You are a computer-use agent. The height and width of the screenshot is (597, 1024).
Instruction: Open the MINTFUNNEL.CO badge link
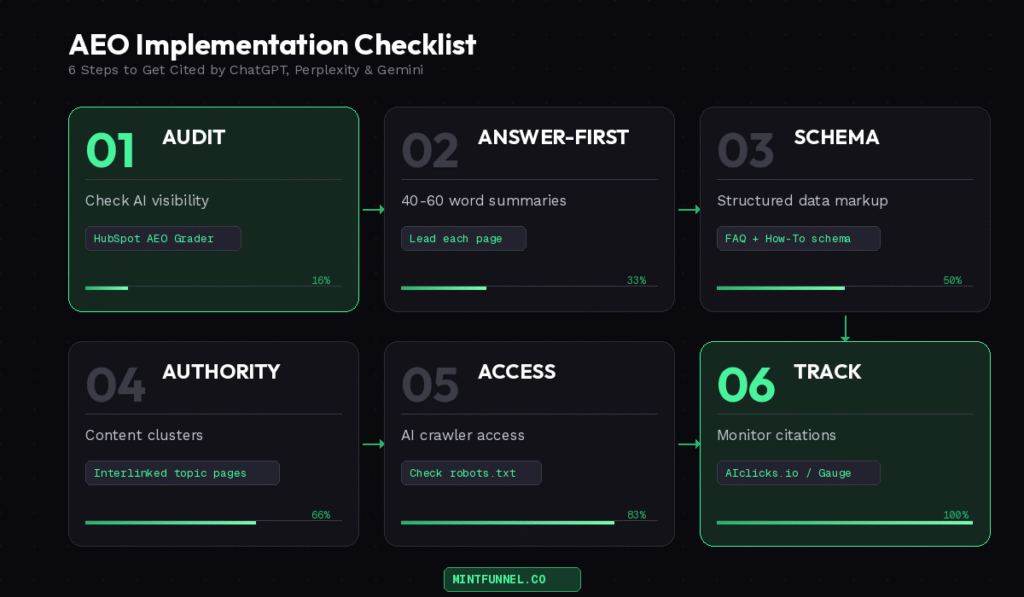click(x=512, y=580)
